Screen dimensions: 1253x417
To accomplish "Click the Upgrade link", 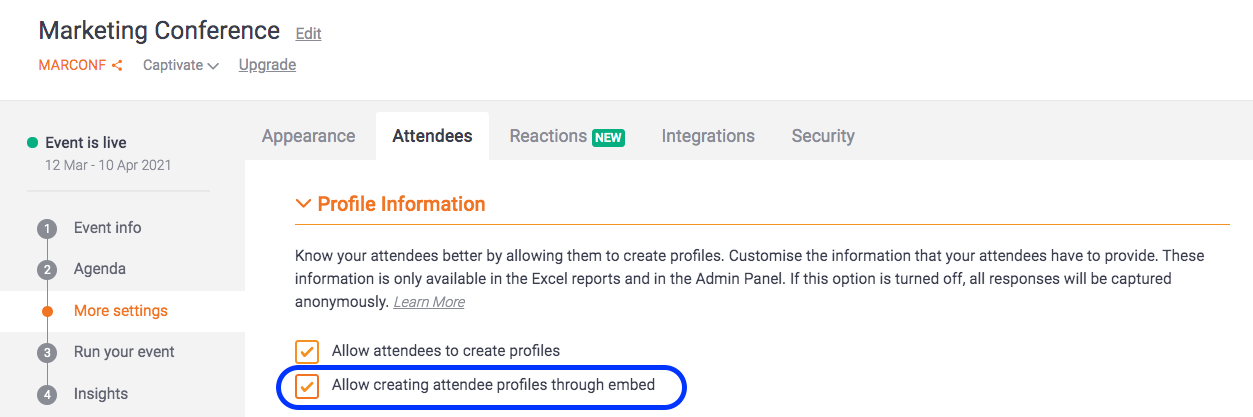I will point(267,65).
